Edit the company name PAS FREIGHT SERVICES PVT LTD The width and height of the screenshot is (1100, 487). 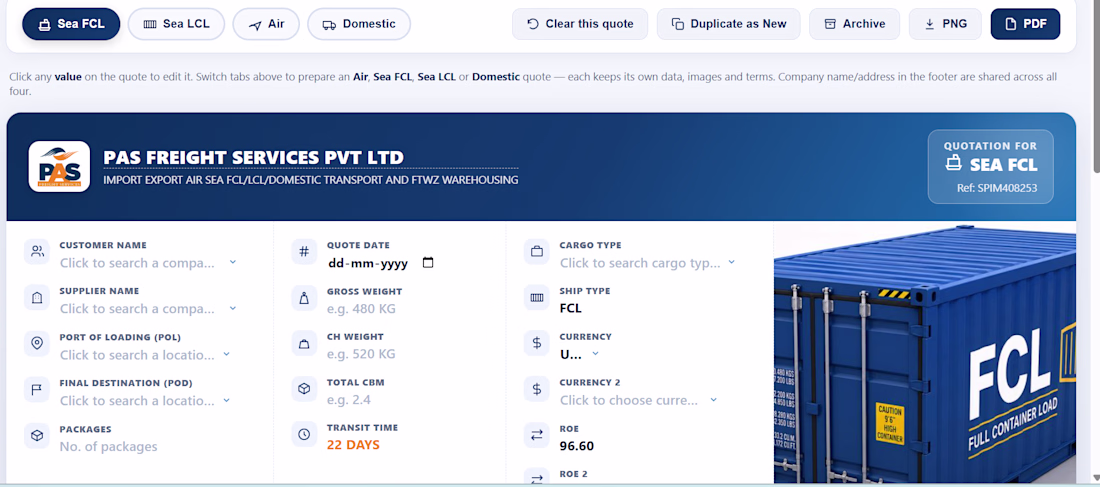tap(253, 157)
